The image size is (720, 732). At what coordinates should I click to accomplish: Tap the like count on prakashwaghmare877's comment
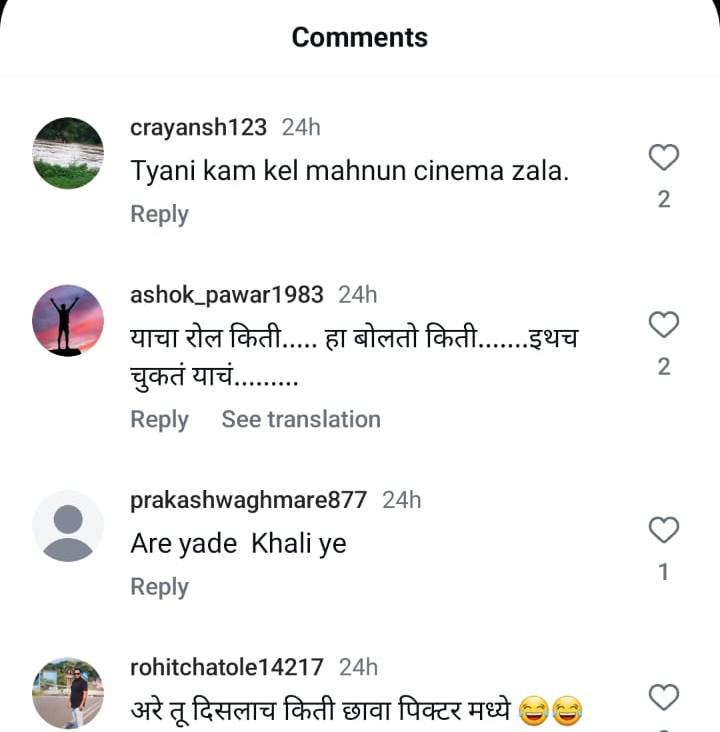[664, 572]
